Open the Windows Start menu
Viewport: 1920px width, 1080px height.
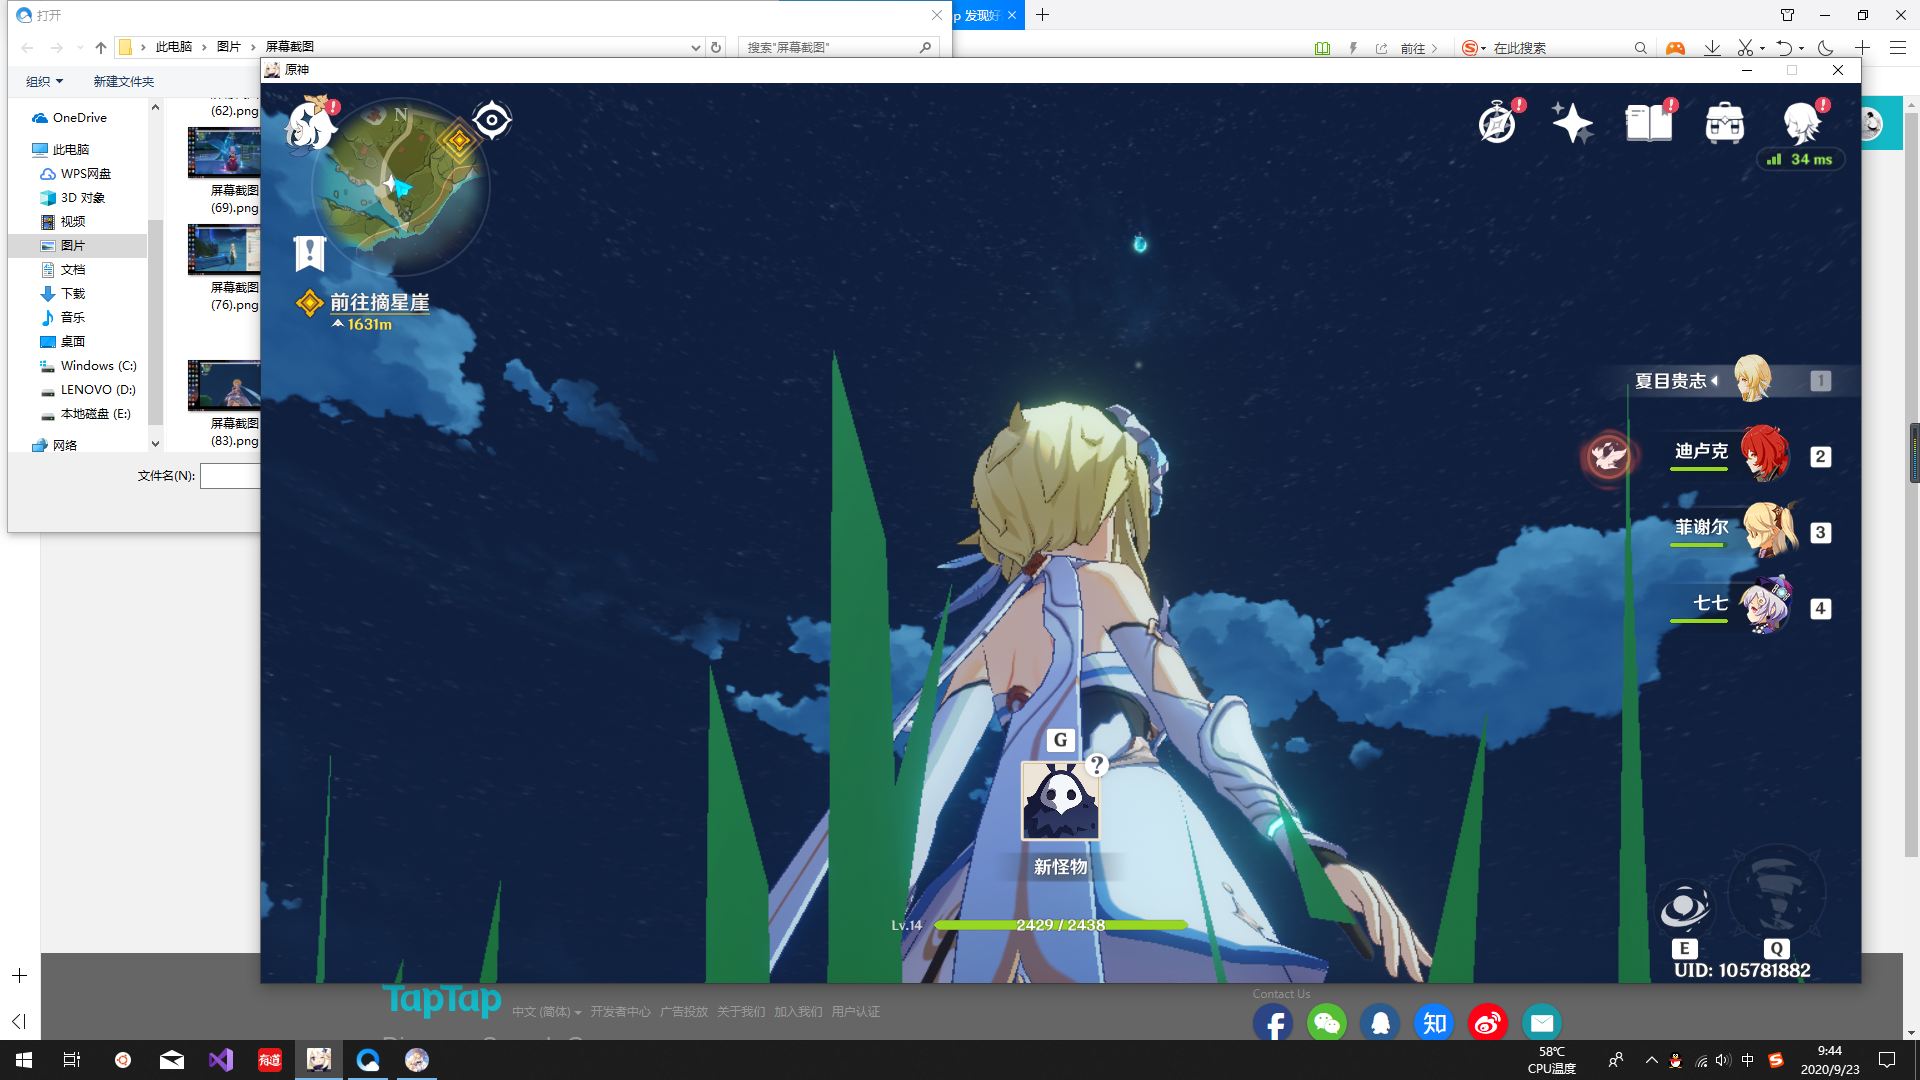(24, 1060)
